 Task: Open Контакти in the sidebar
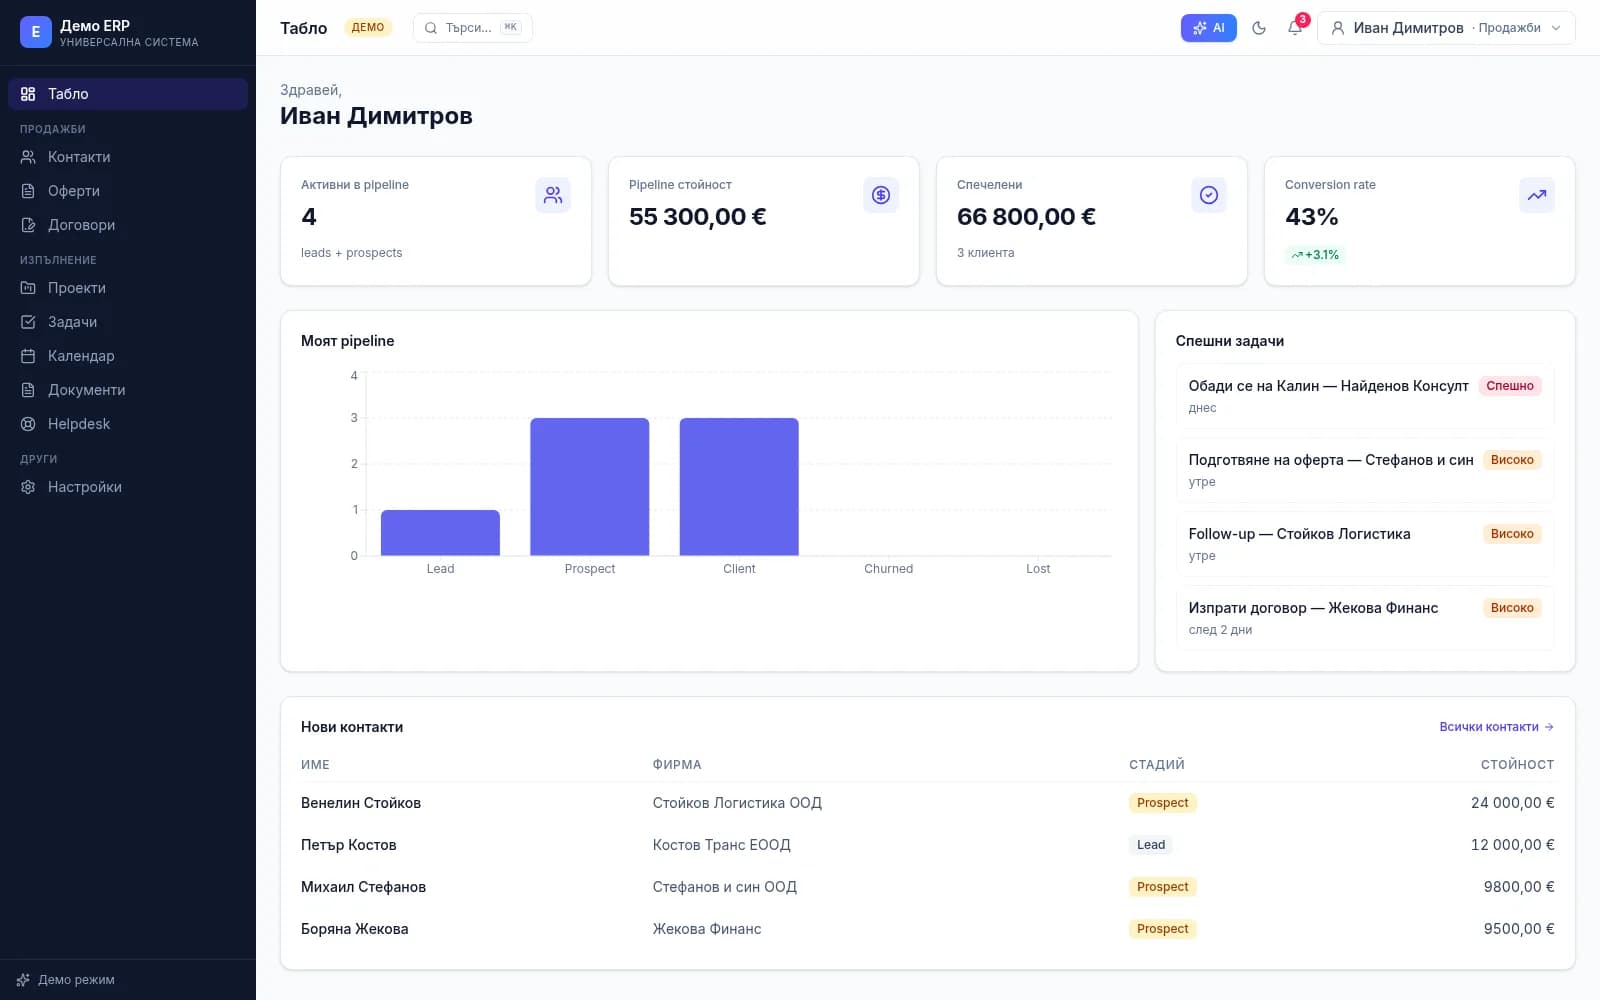(128, 157)
